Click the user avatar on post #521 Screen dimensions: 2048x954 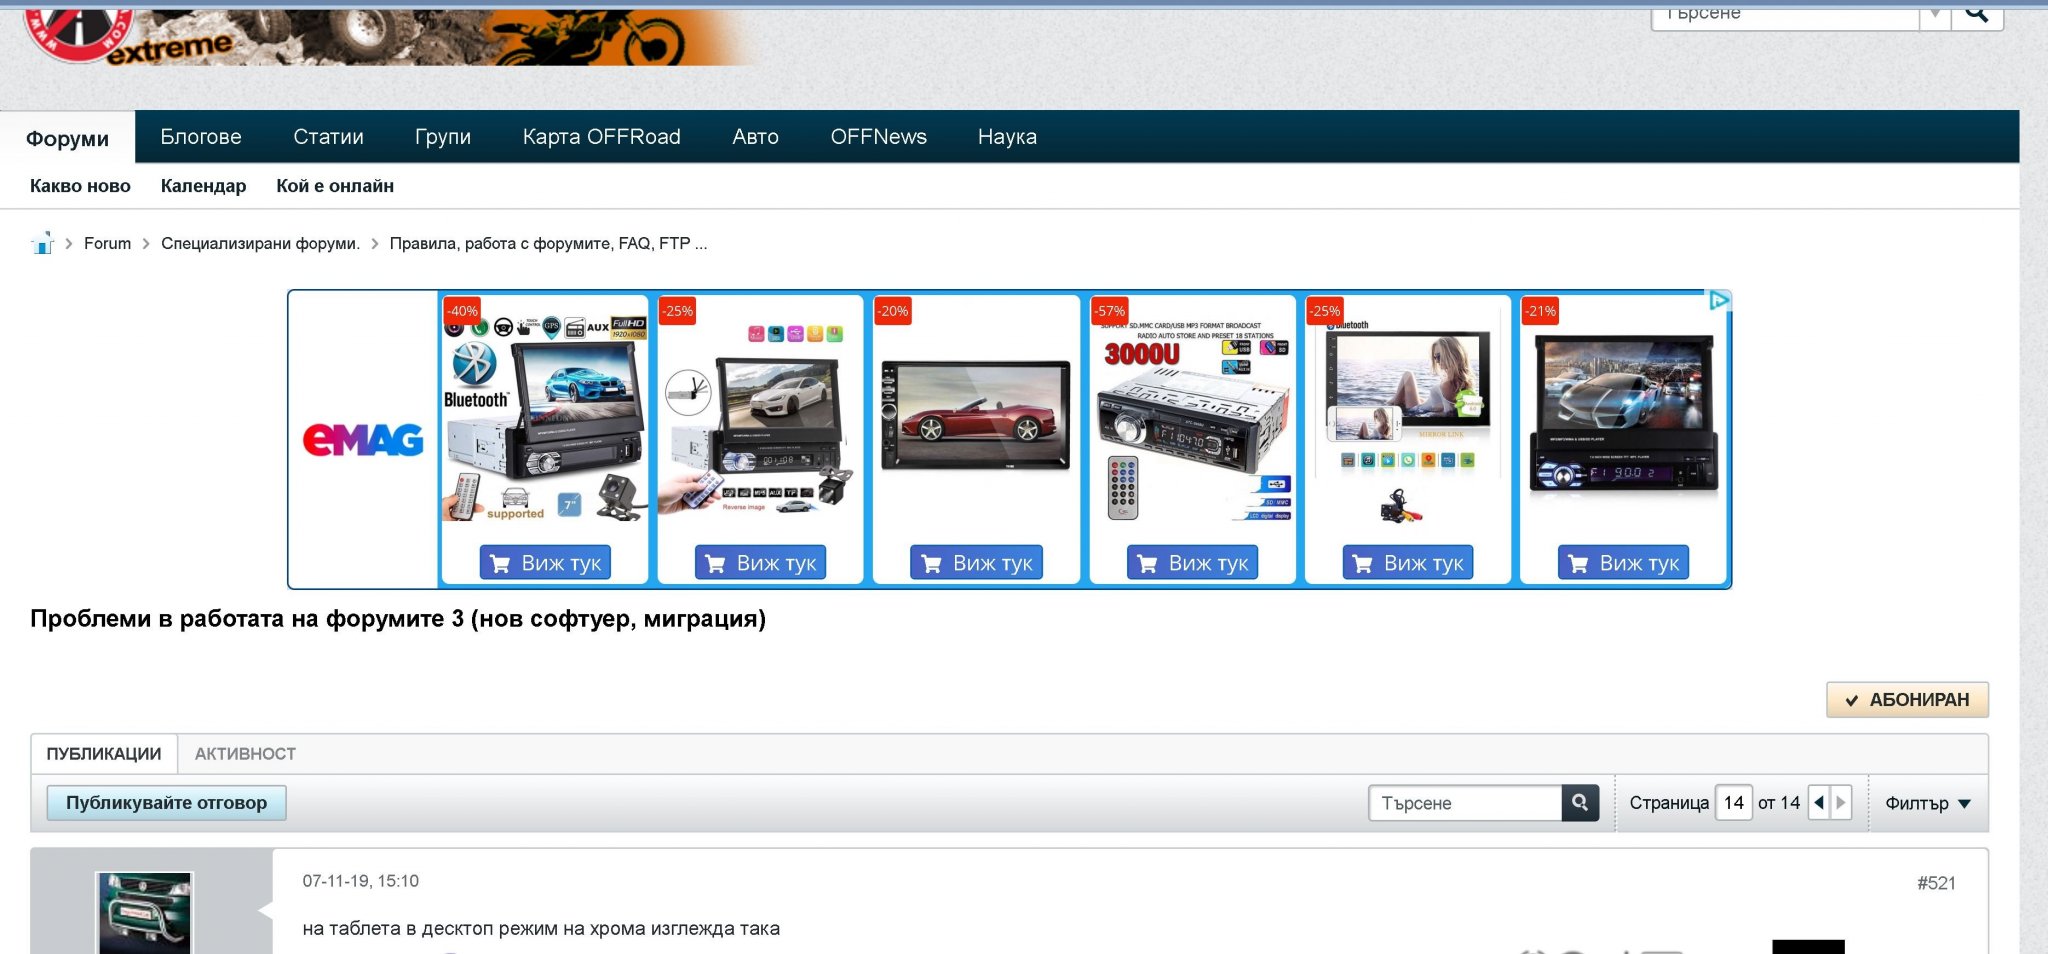[x=144, y=912]
